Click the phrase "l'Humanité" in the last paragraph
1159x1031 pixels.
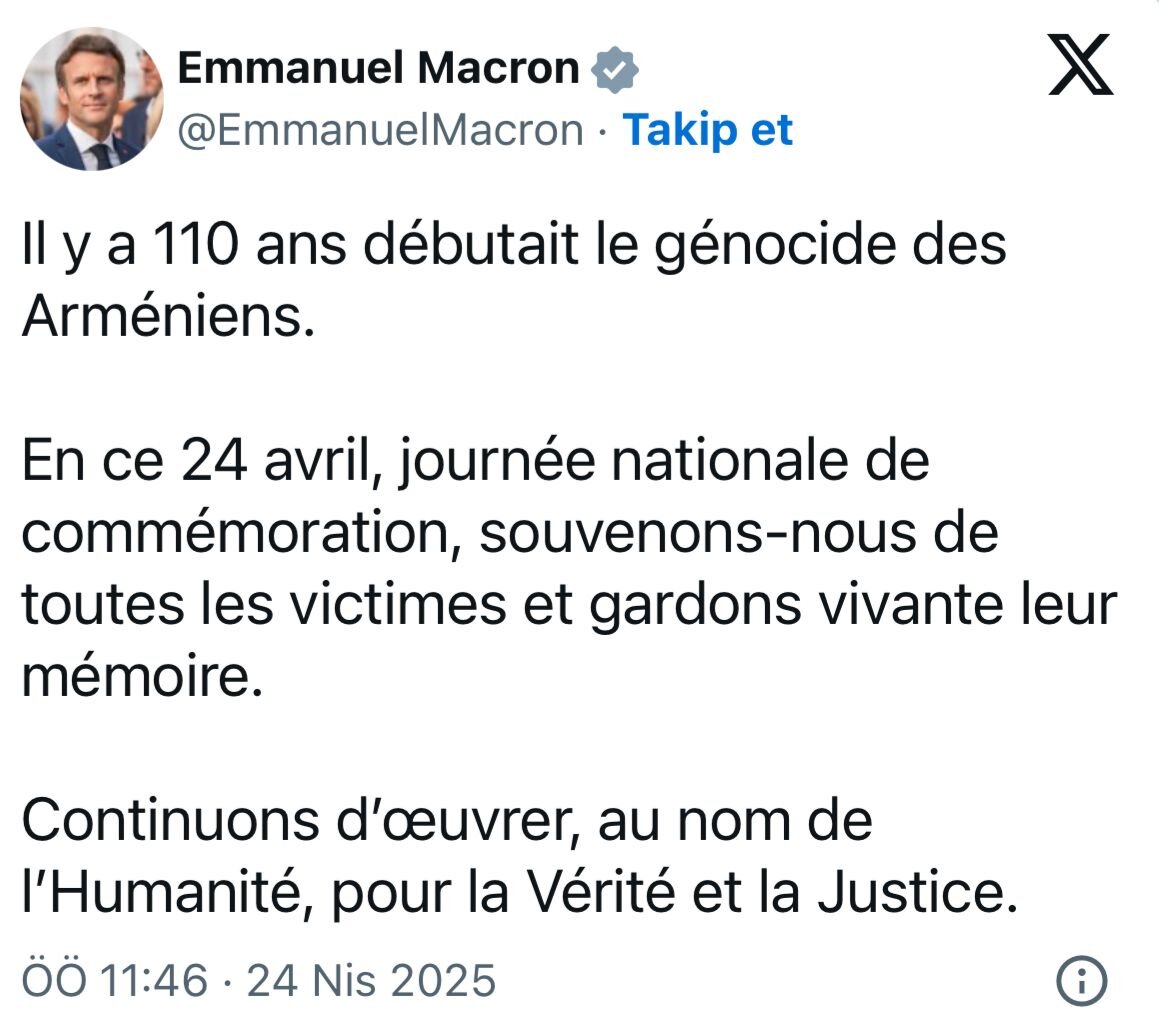161,893
